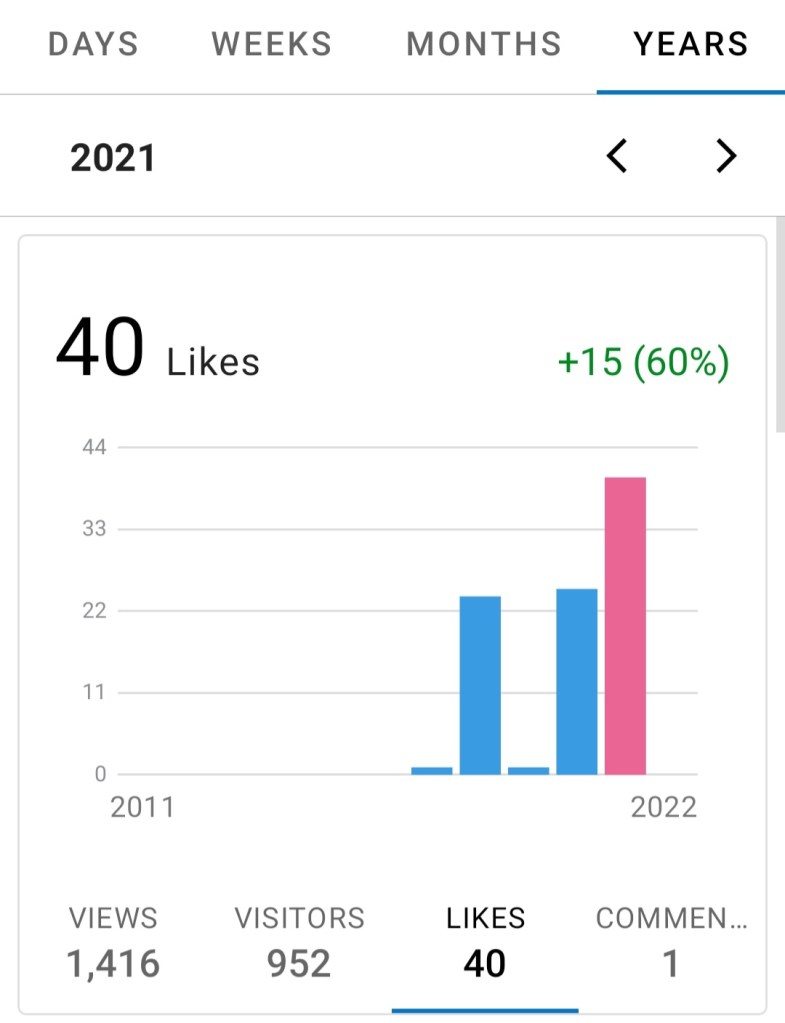Select the pink highlighted chart bar
This screenshot has height=1023, width=785.
point(625,625)
